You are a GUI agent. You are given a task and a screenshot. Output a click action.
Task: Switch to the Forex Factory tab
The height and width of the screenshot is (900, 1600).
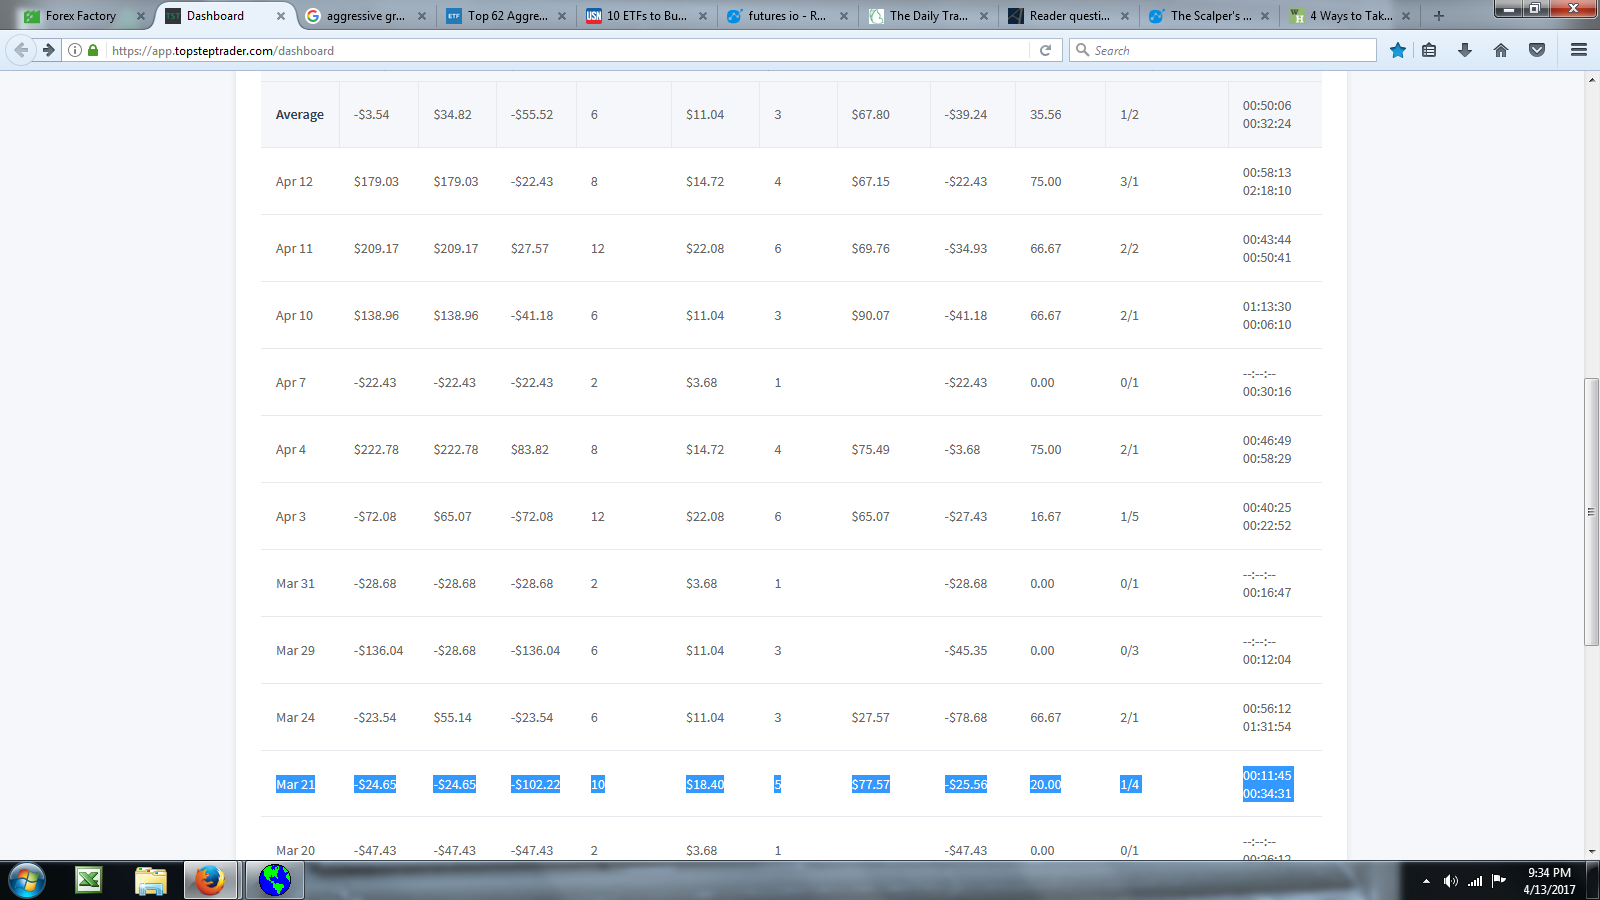[x=80, y=16]
